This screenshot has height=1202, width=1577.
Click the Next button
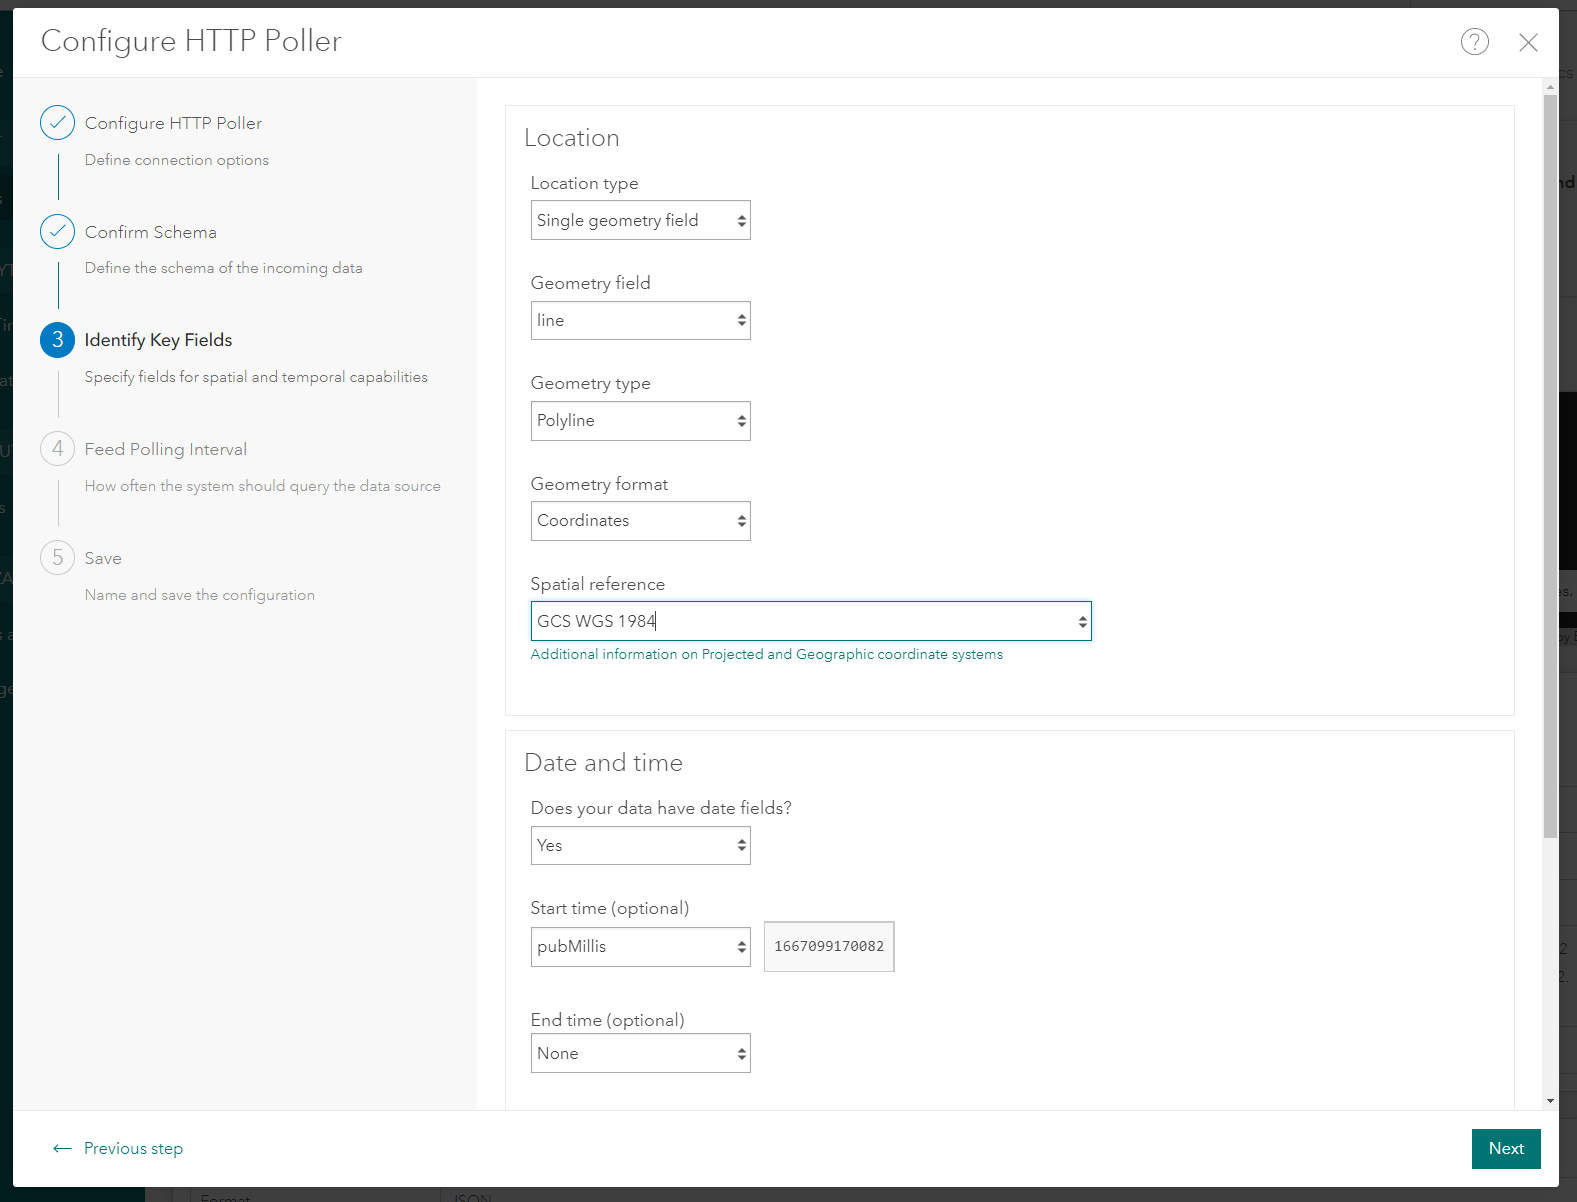pos(1505,1148)
